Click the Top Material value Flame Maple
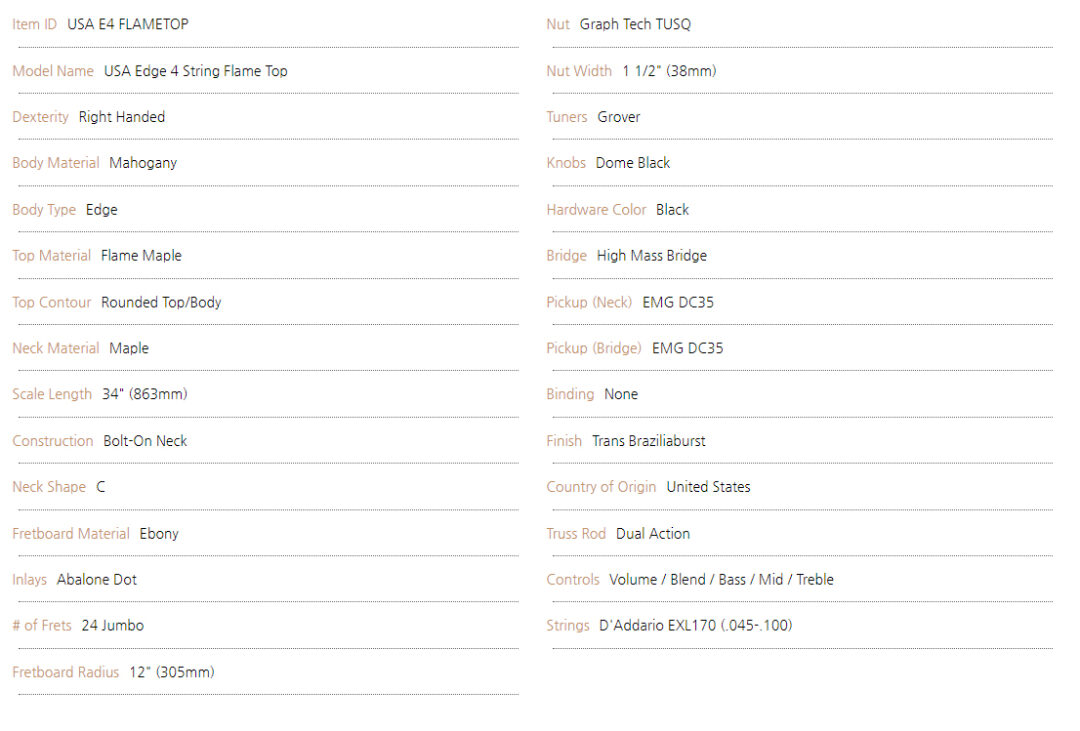This screenshot has height=731, width=1080. (141, 256)
